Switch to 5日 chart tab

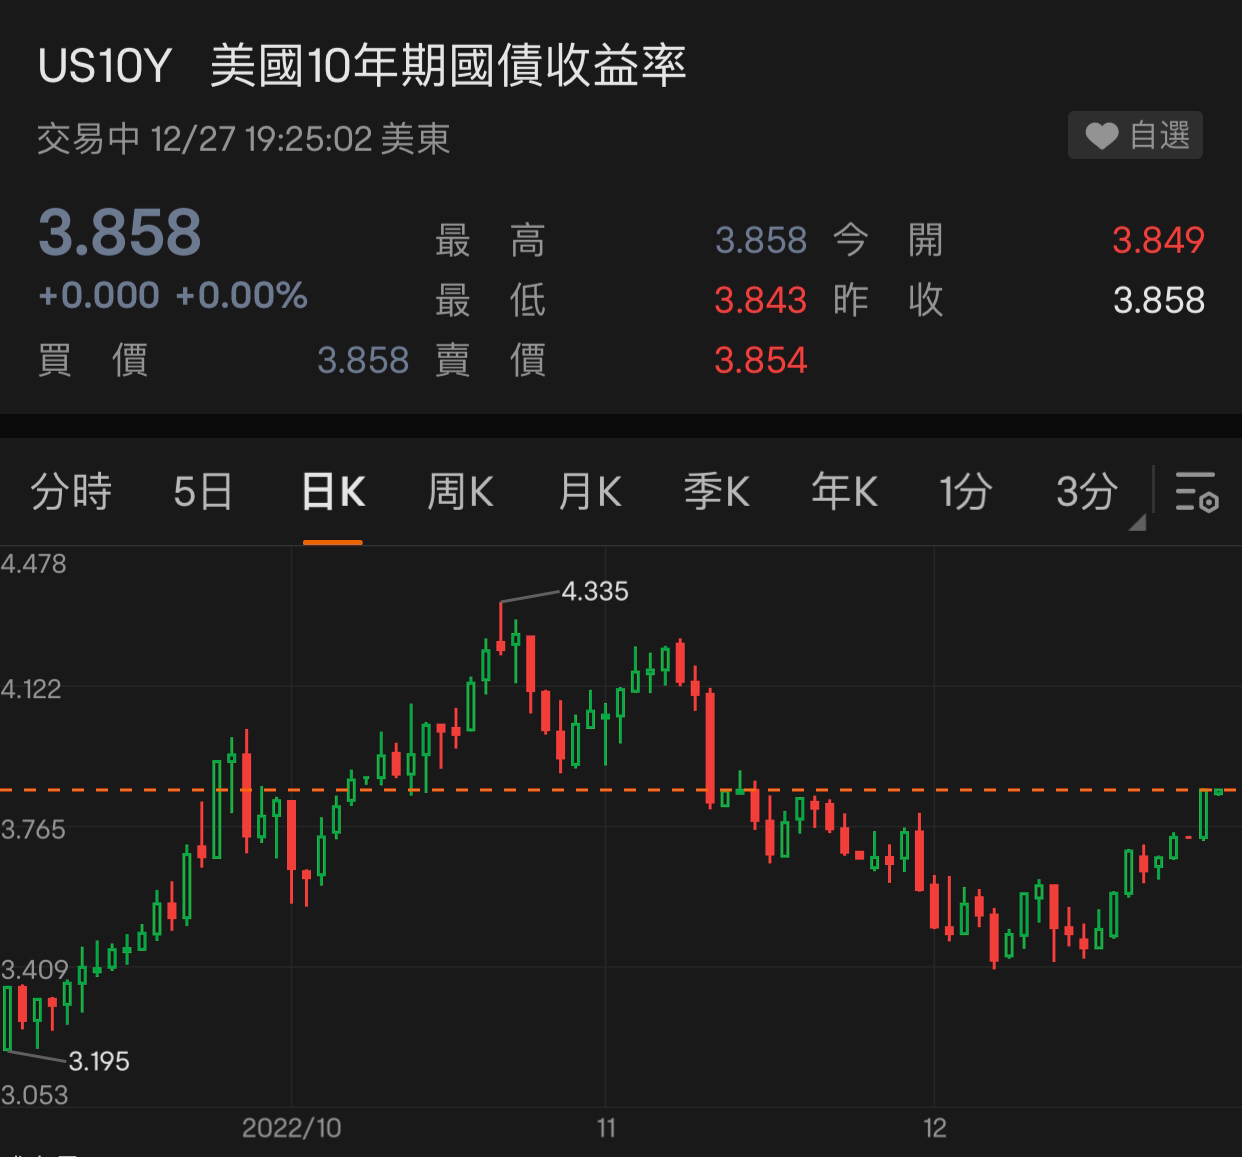[203, 491]
